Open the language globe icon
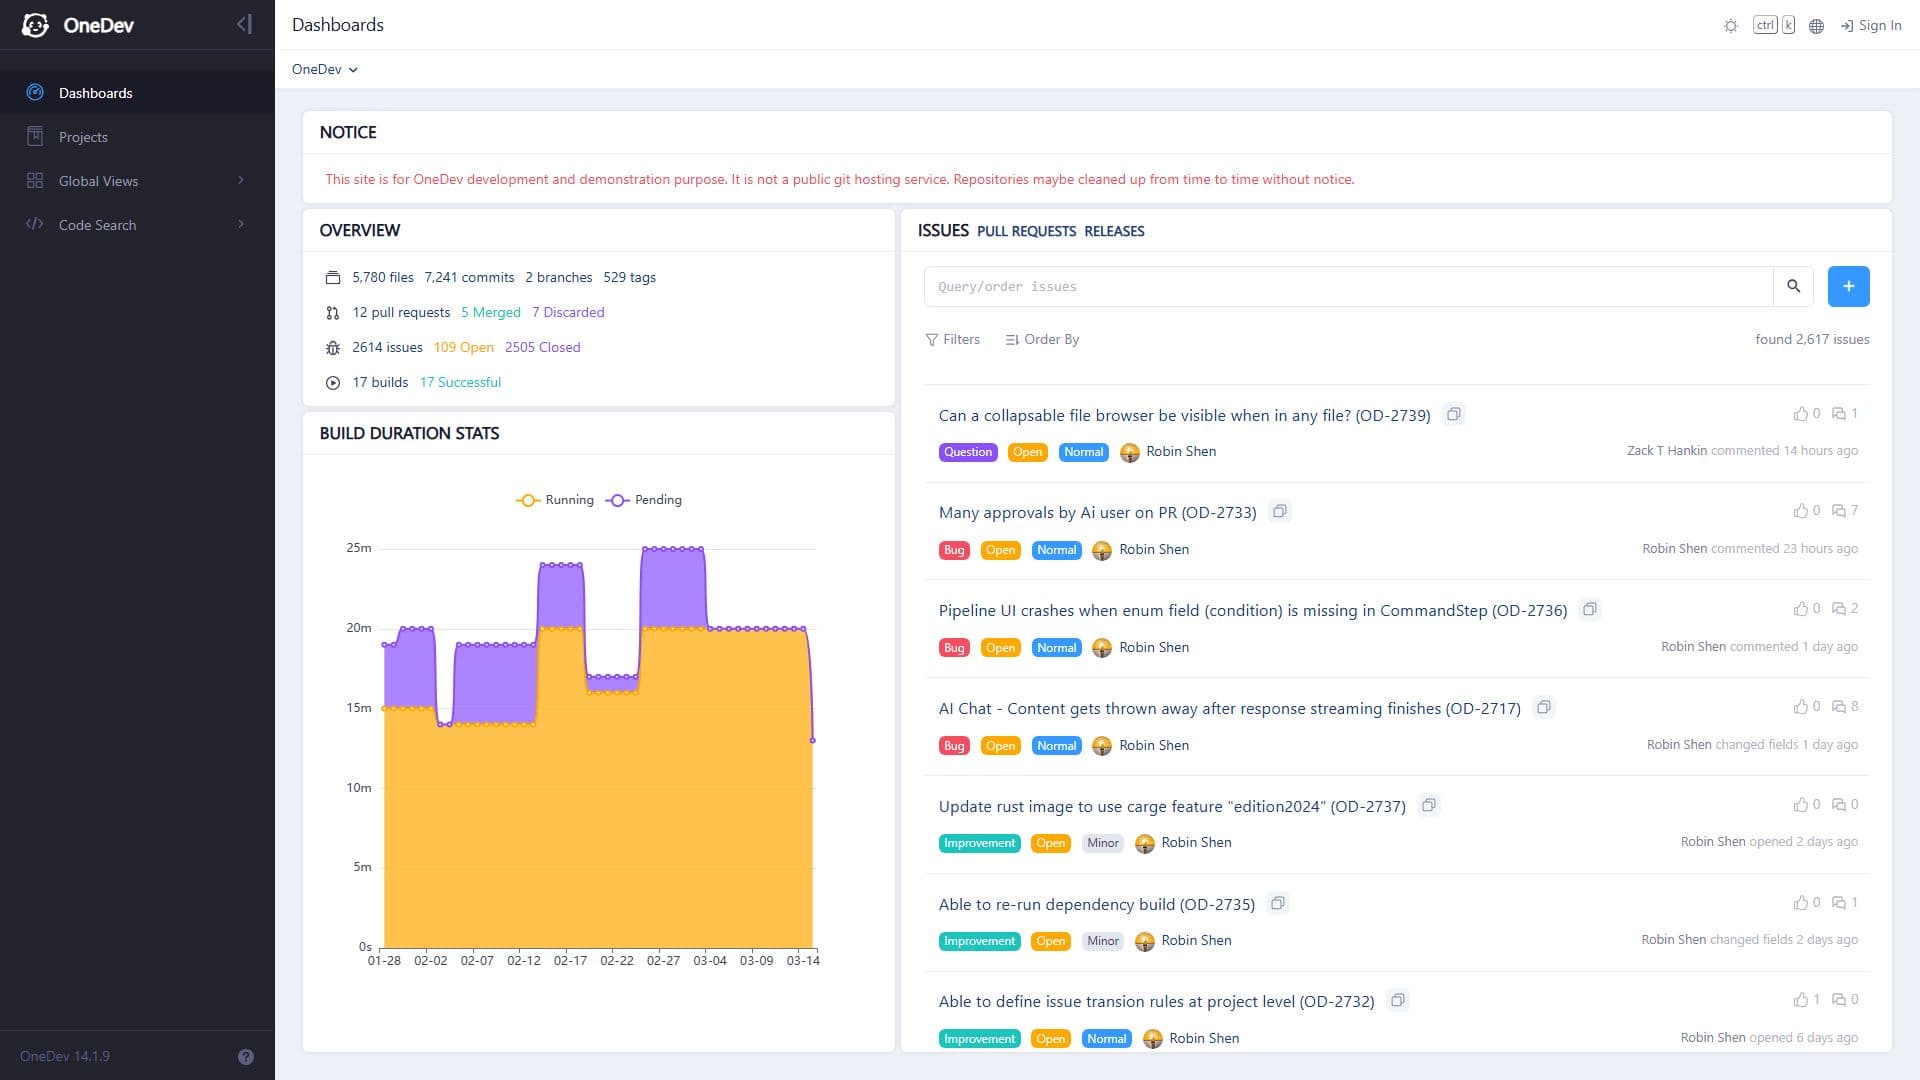The height and width of the screenshot is (1080, 1920). click(x=1817, y=26)
